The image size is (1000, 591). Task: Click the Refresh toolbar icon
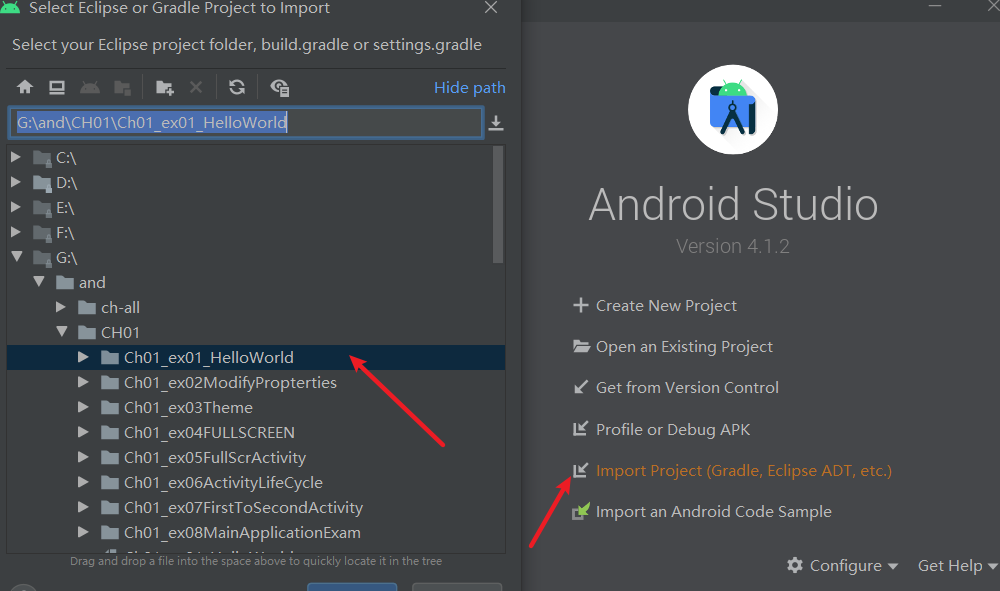point(237,87)
